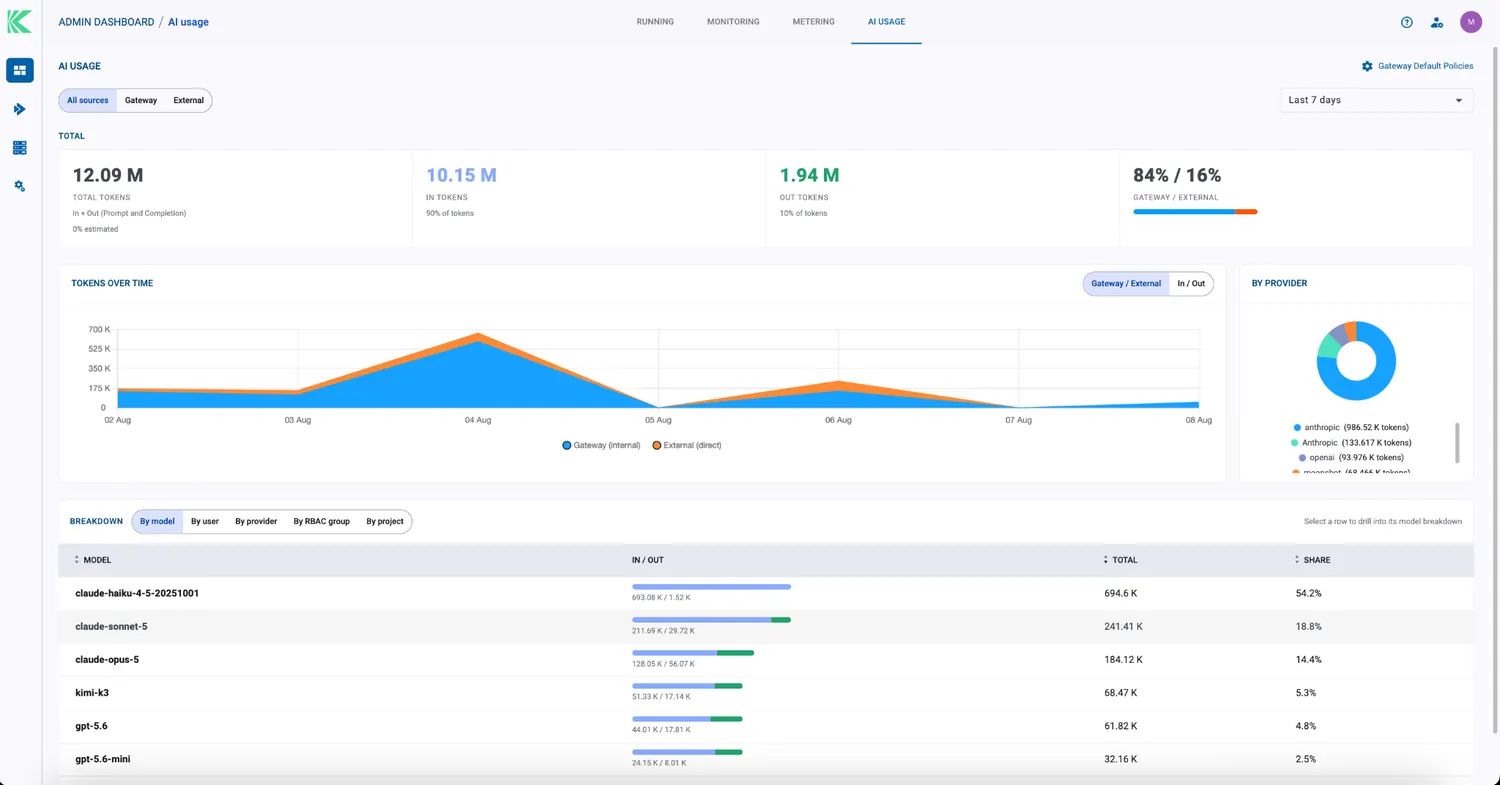Image resolution: width=1500 pixels, height=785 pixels.
Task: Open the Last 7 days dropdown
Action: point(1376,100)
